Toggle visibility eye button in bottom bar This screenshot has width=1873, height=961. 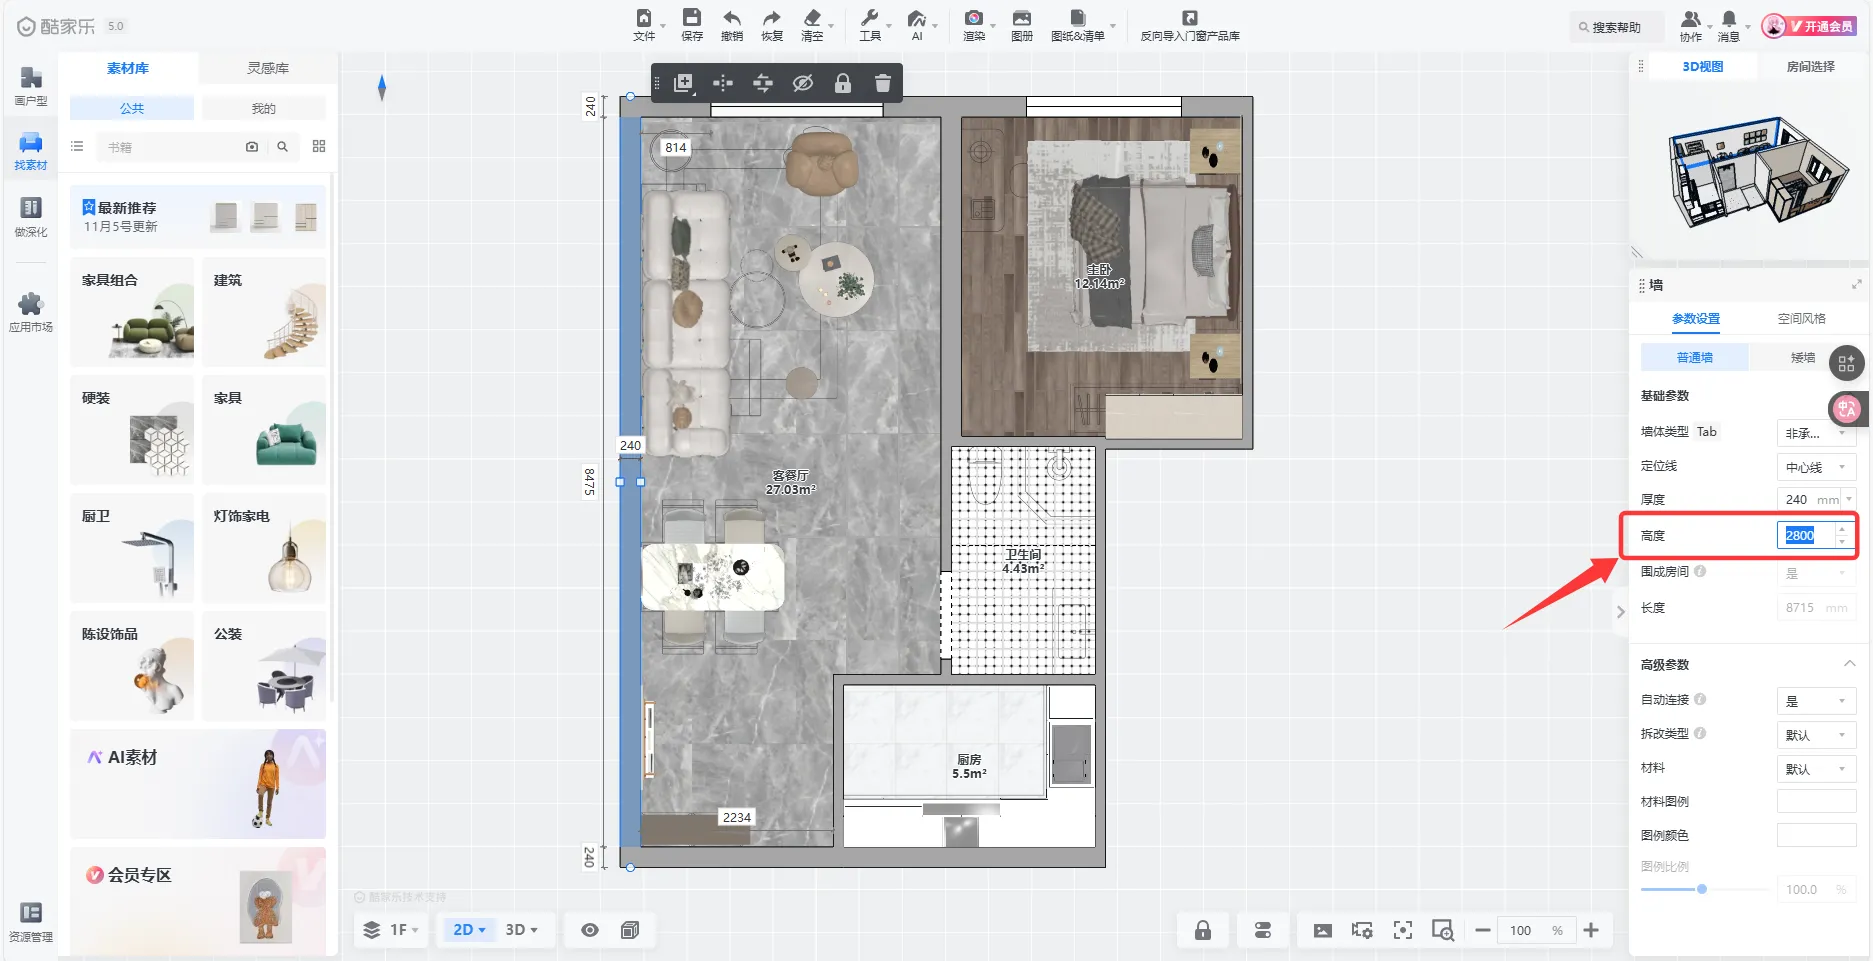pos(590,930)
